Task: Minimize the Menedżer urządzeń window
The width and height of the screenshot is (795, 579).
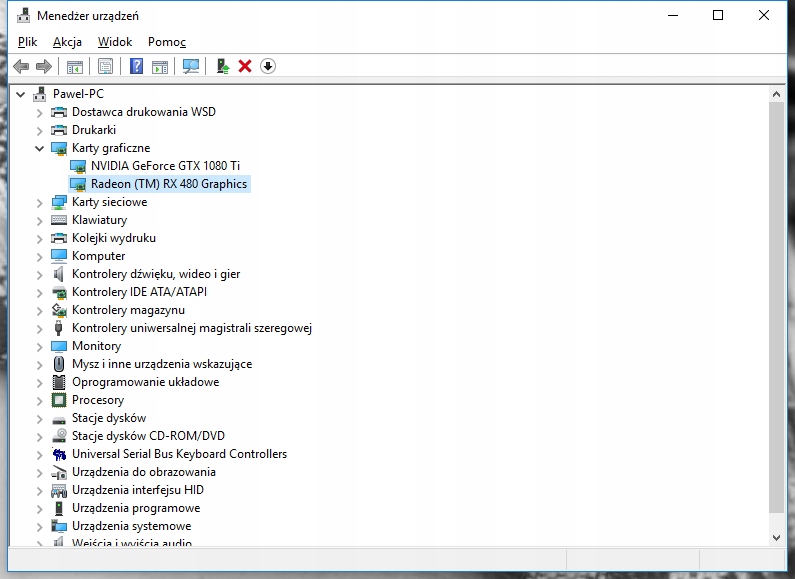Action: 673,16
